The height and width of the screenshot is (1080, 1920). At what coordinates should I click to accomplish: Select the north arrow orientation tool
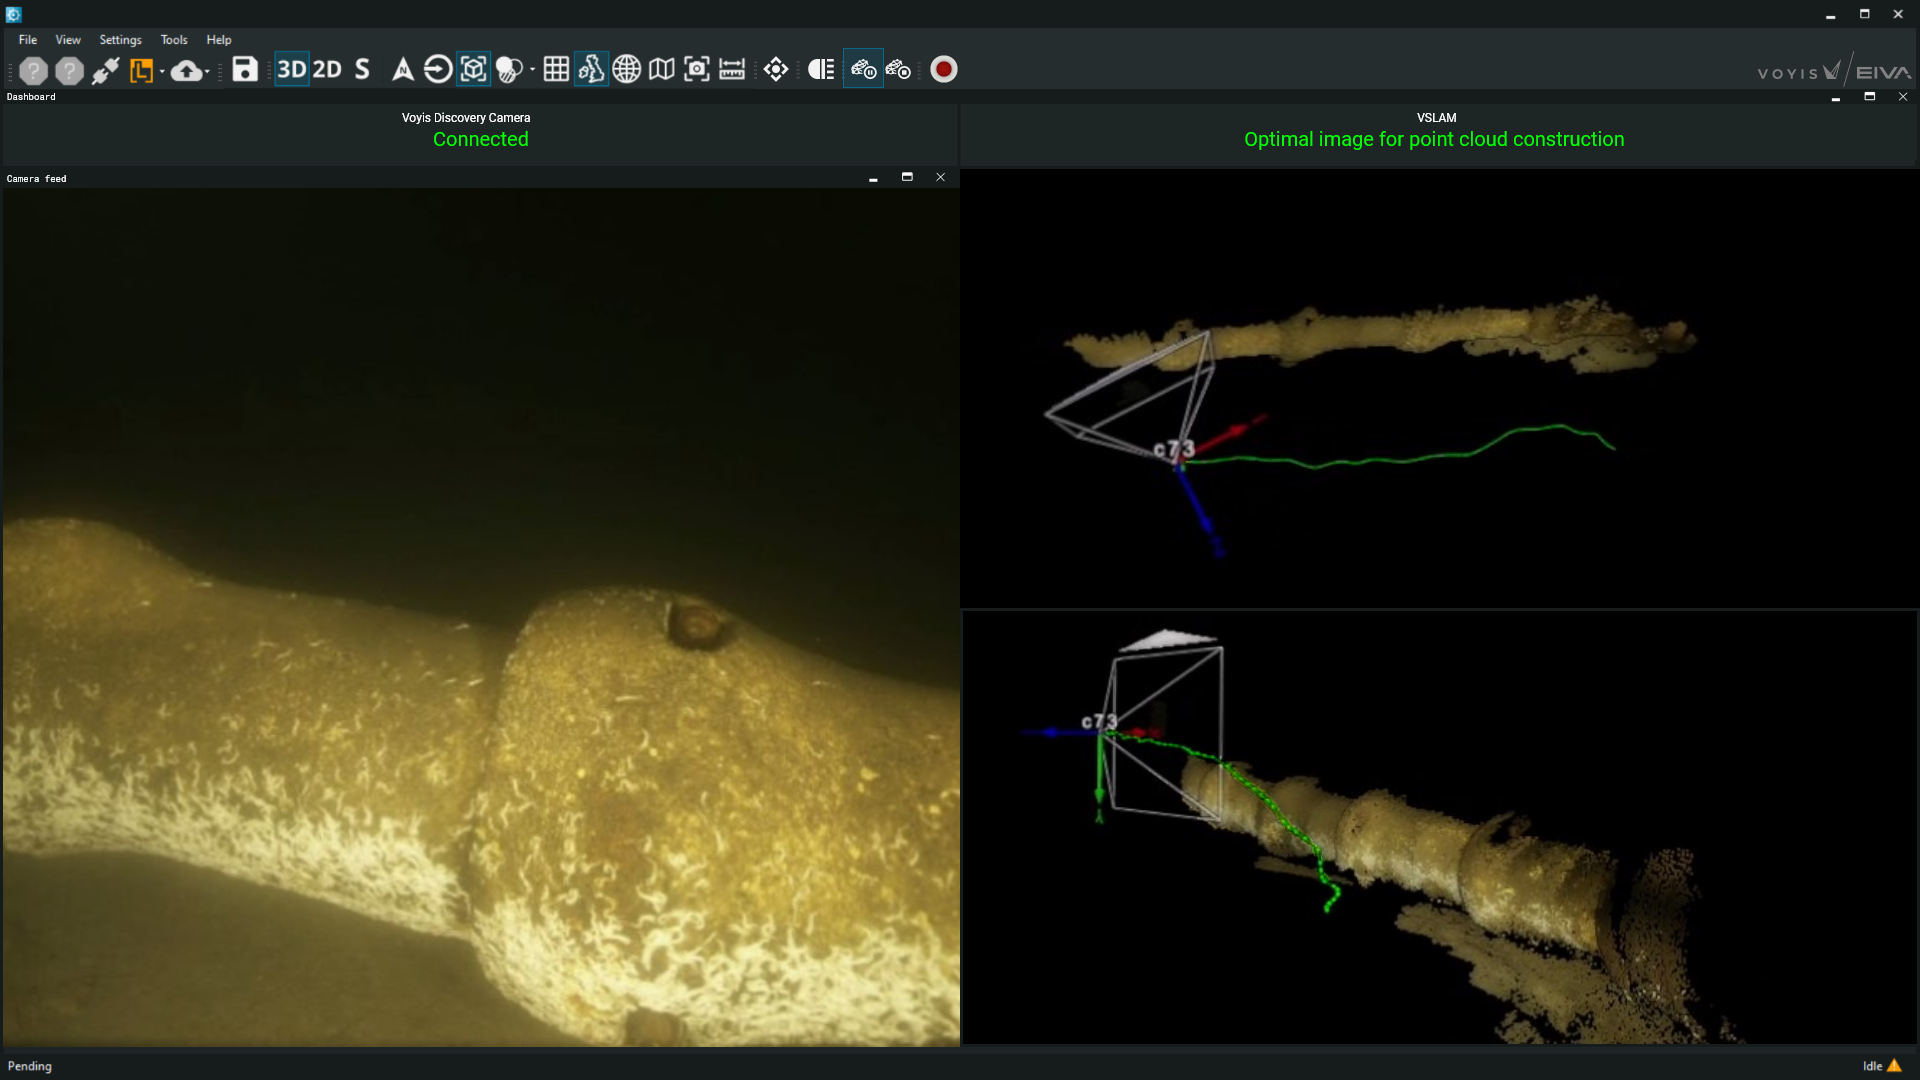pyautogui.click(x=401, y=69)
